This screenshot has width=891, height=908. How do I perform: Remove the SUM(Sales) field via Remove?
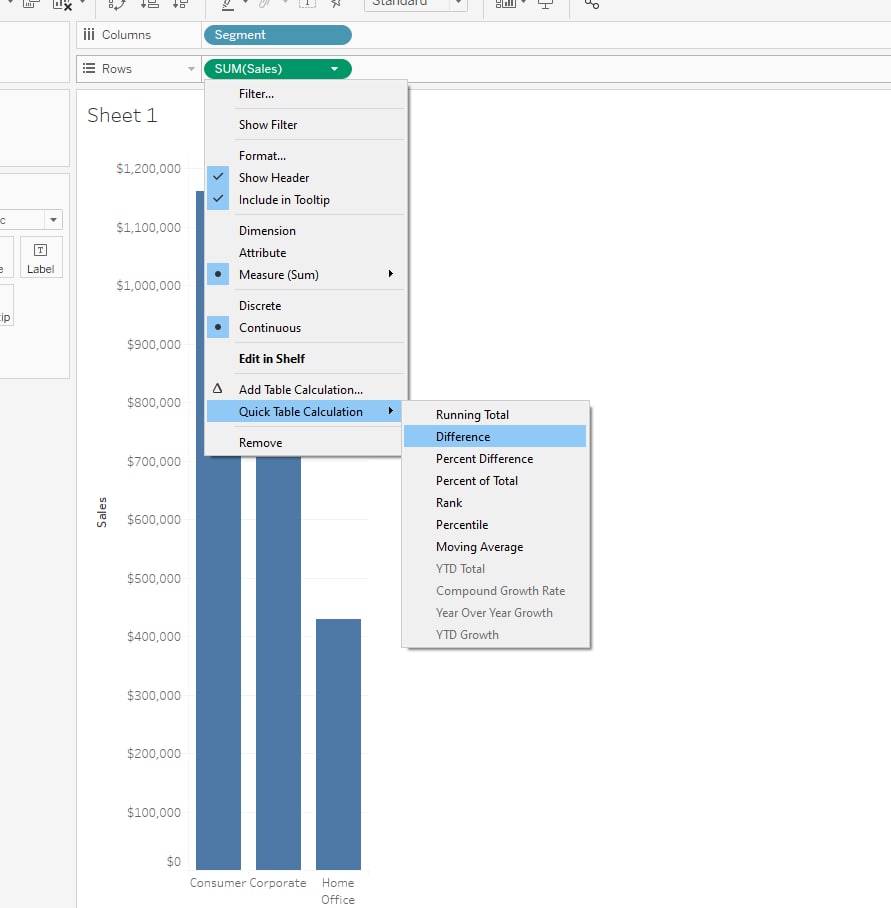pos(305,442)
